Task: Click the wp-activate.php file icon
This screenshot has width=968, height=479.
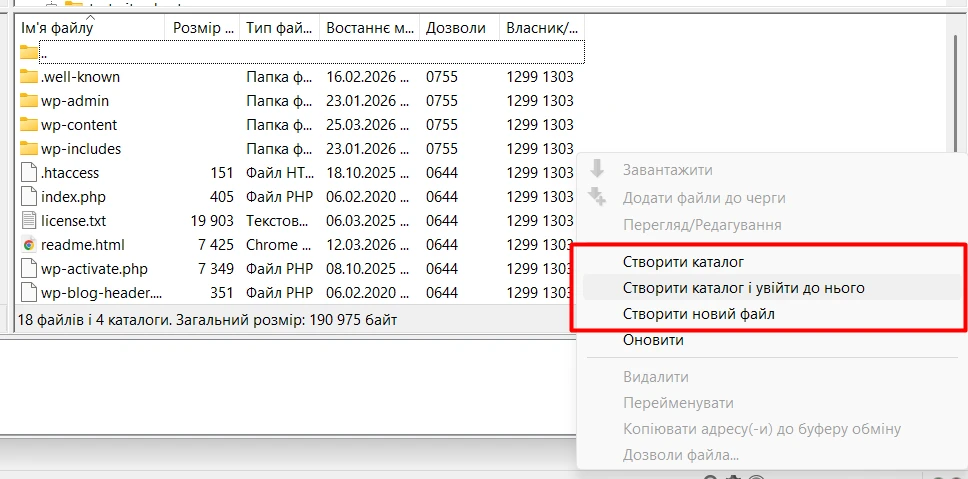Action: click(28, 269)
